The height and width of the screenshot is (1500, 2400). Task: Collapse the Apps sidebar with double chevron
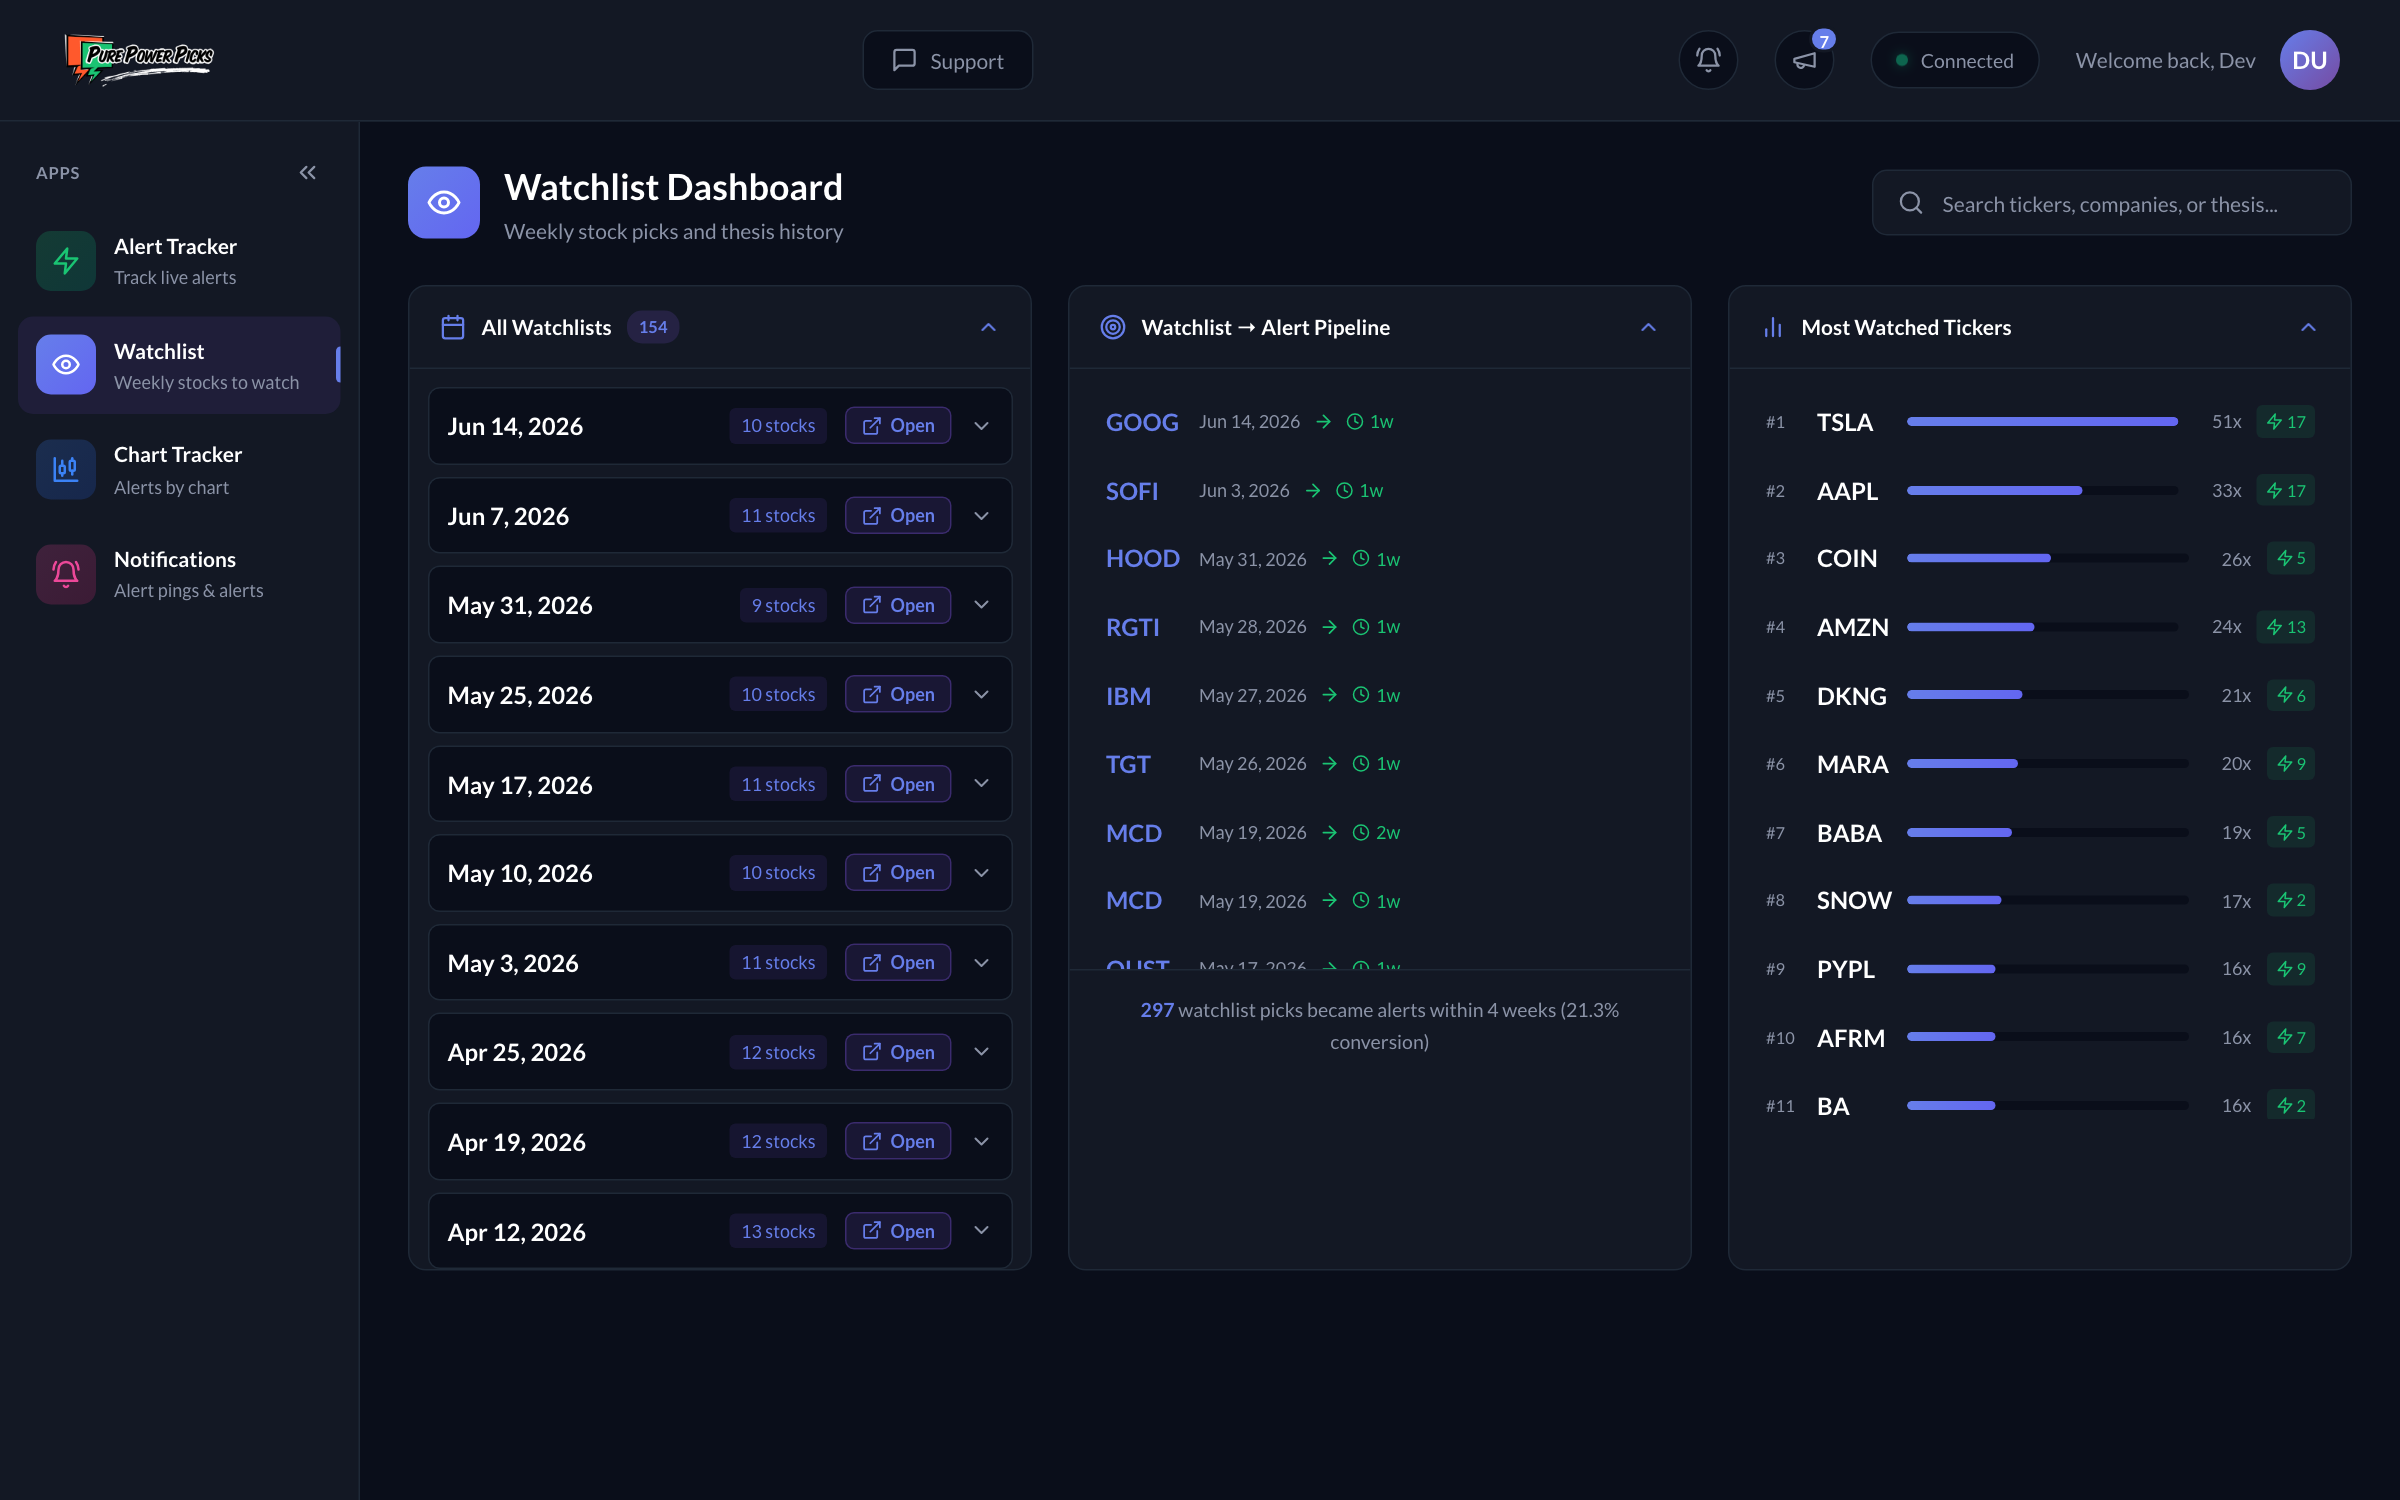coord(308,173)
